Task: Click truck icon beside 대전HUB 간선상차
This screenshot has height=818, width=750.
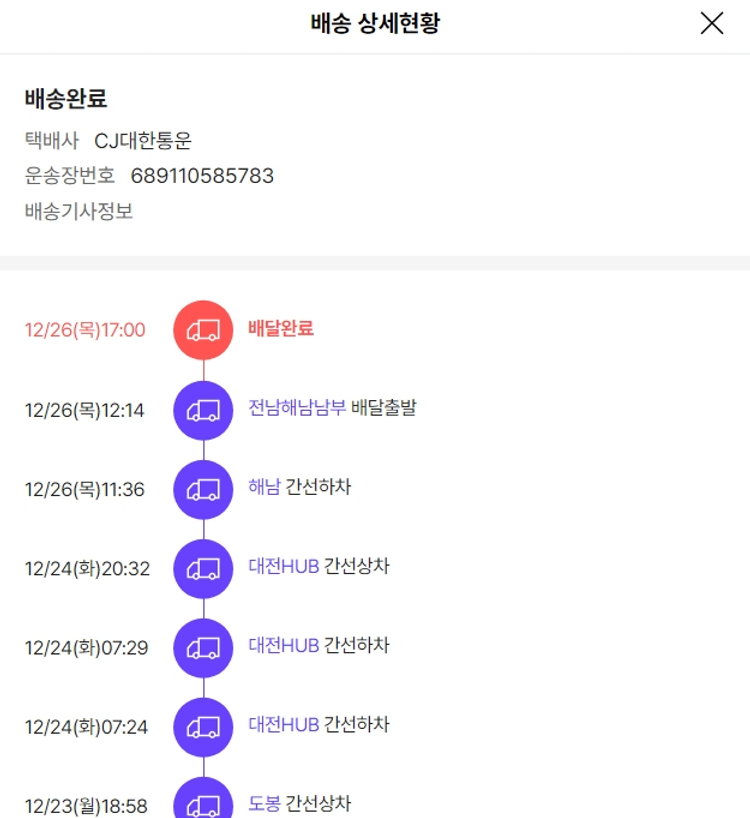Action: pos(203,568)
